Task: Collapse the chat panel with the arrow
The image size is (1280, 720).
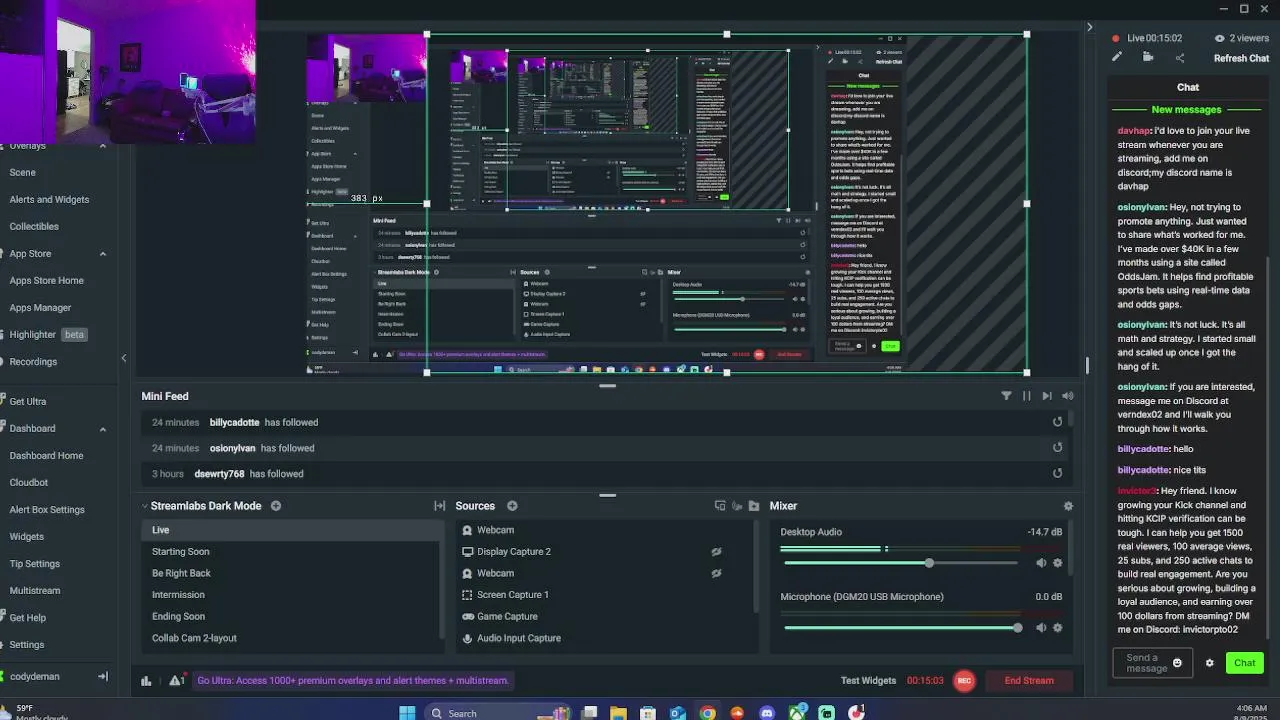Action: (x=1090, y=27)
